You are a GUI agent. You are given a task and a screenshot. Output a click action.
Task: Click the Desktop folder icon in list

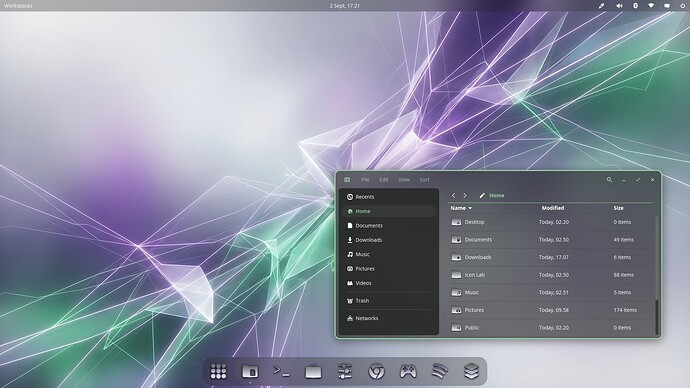[x=456, y=222]
